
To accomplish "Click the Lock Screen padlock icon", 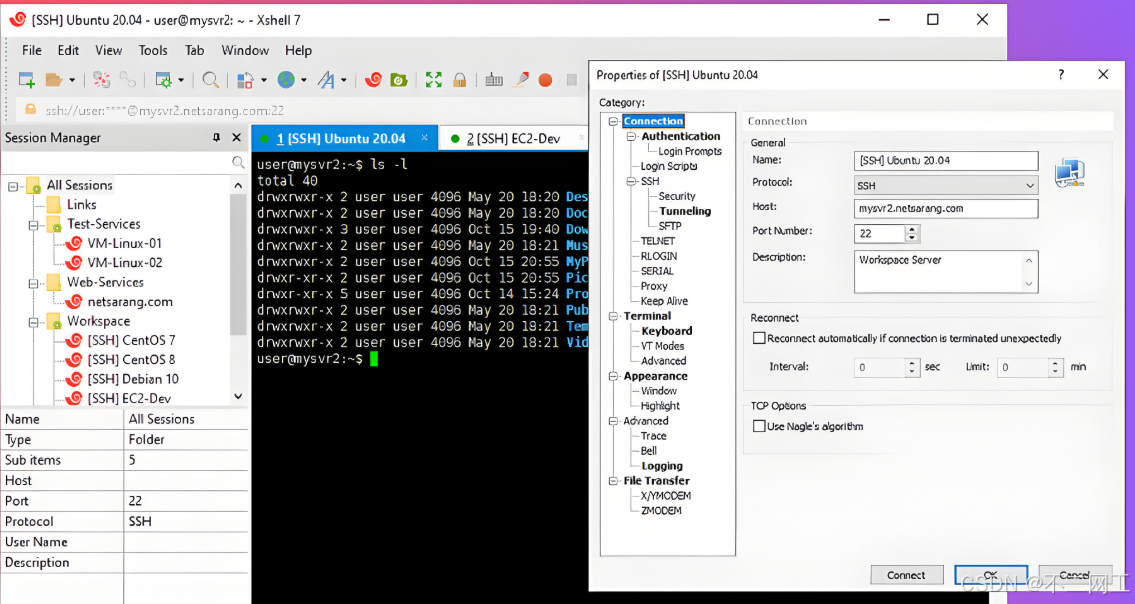I will [459, 80].
